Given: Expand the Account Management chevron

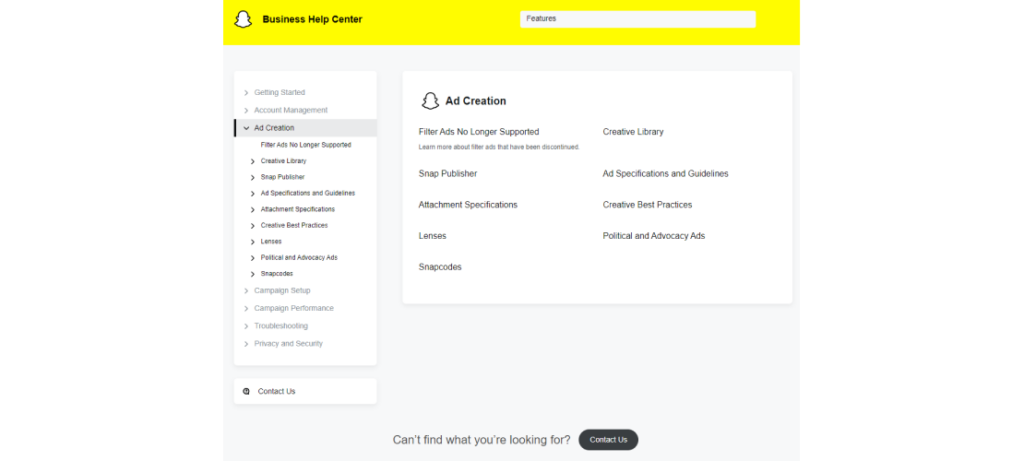Looking at the screenshot, I should (246, 110).
